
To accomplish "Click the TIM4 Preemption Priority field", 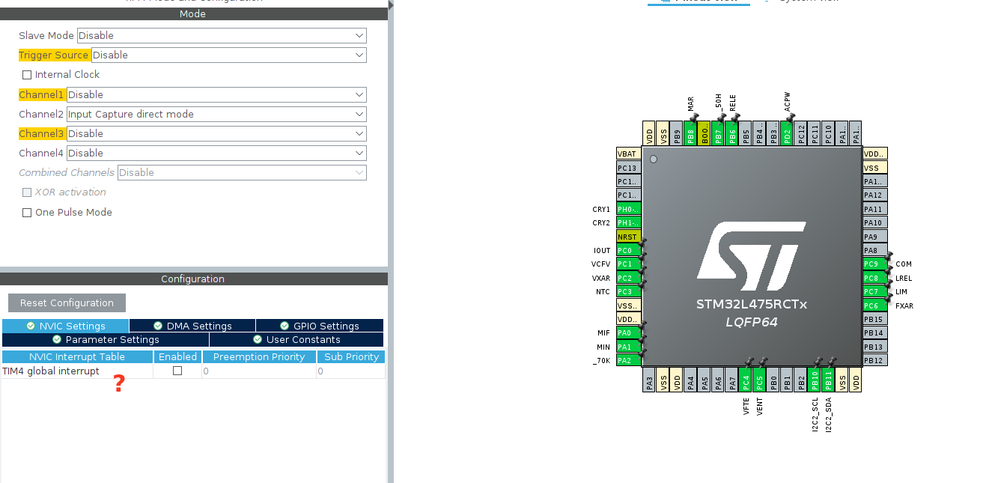I will (x=259, y=371).
